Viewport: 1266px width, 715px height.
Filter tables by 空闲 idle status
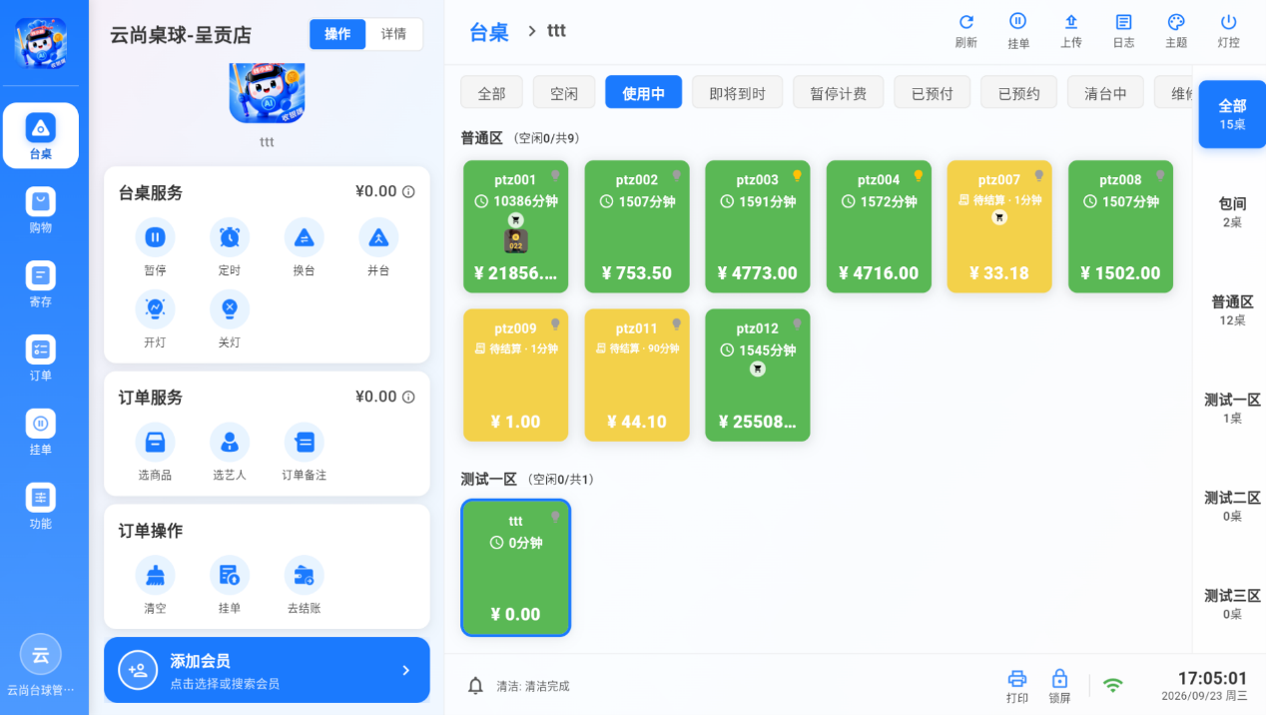[x=564, y=93]
